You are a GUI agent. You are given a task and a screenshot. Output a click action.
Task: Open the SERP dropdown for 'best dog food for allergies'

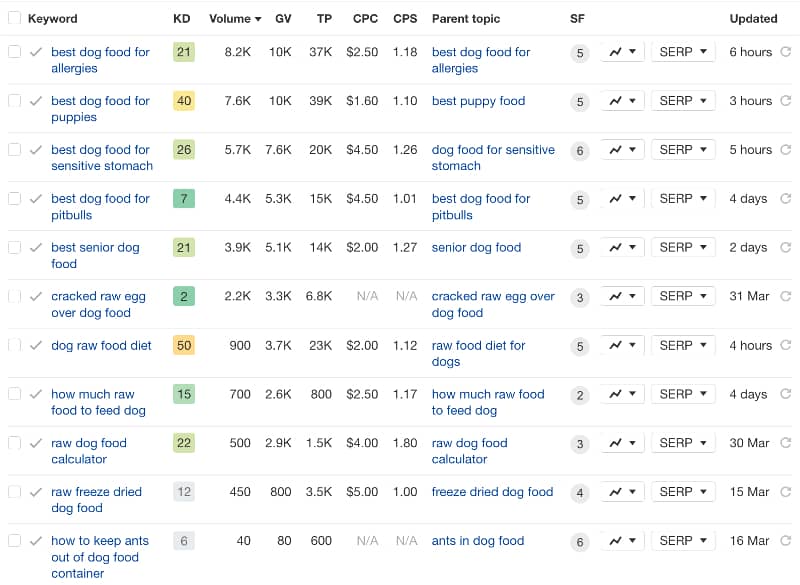click(682, 52)
